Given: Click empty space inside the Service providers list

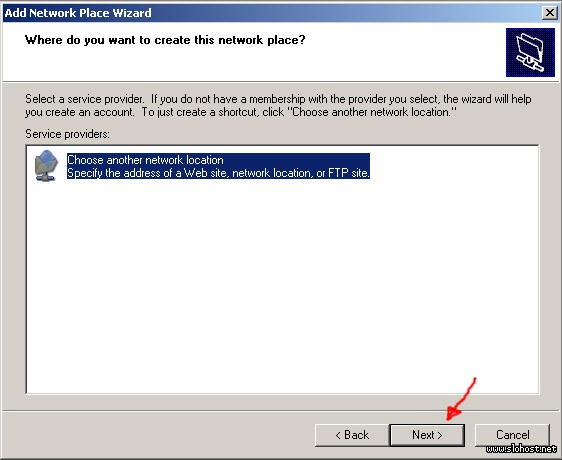Looking at the screenshot, I should [x=282, y=287].
